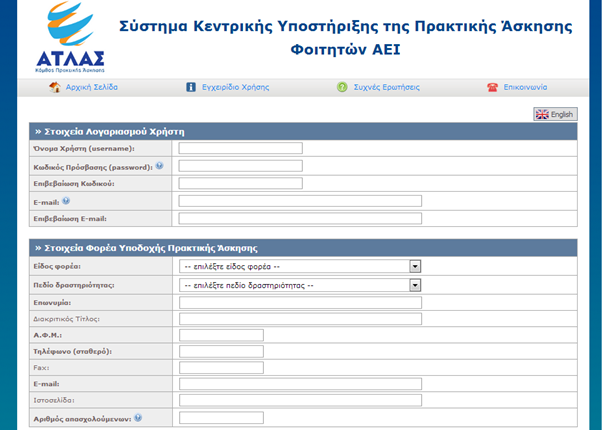Viewport: 603px width, 430px height.
Task: Click the Fax input field
Action: 222,367
